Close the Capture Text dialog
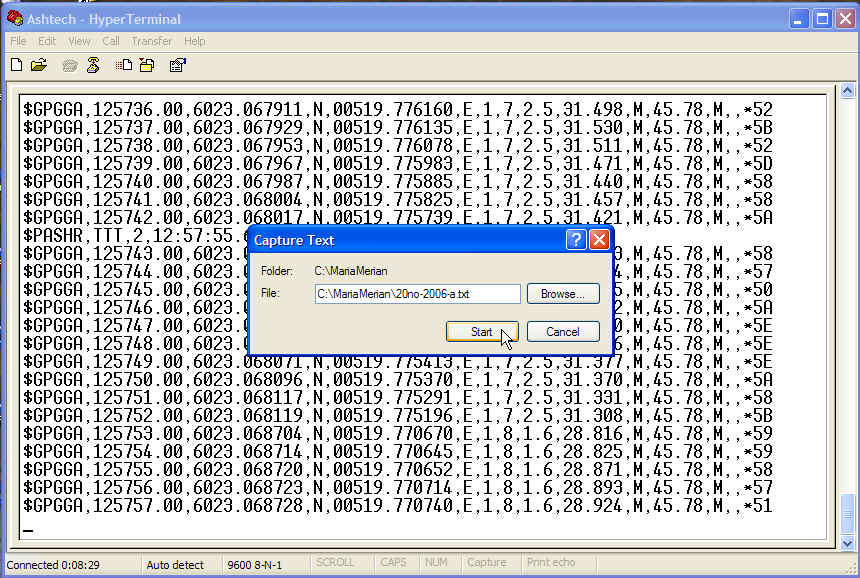 click(x=599, y=240)
